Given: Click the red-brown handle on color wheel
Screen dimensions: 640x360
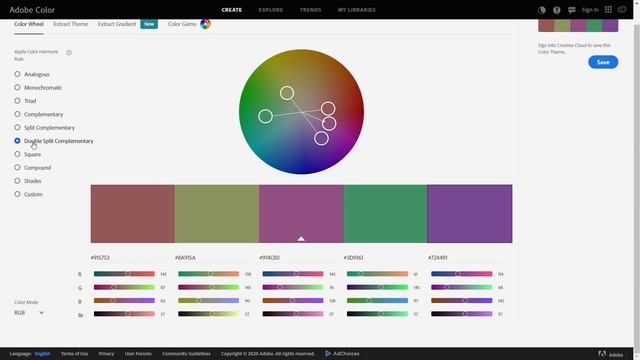Looking at the screenshot, I should click(x=328, y=109).
